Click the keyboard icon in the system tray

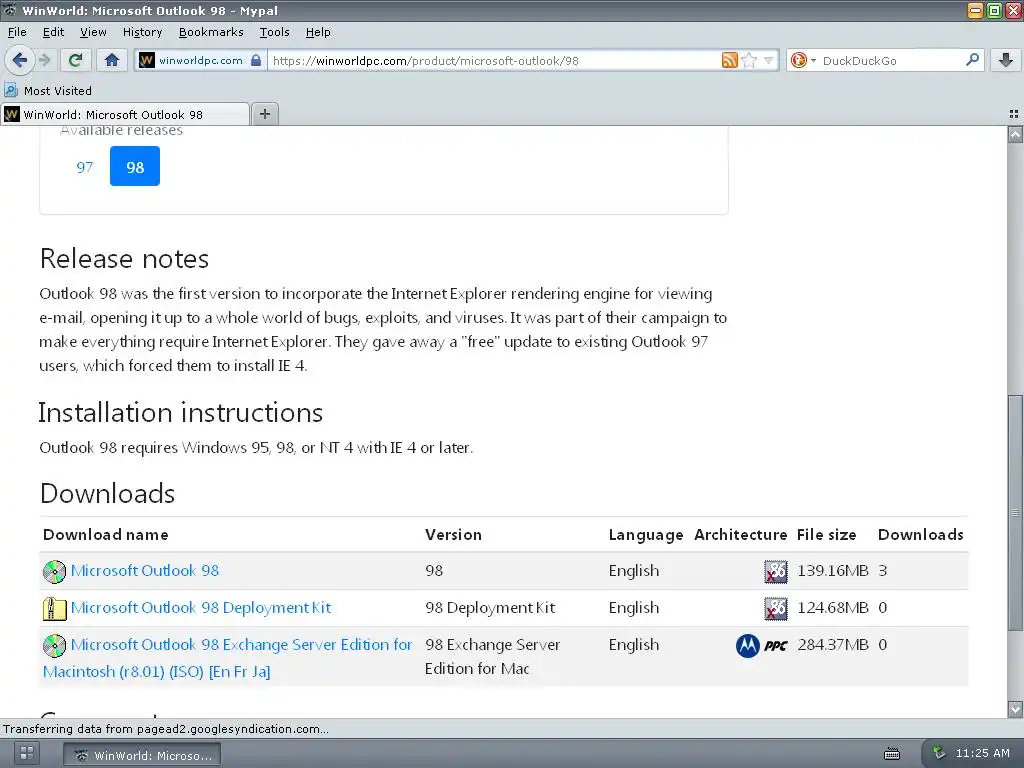pos(891,754)
